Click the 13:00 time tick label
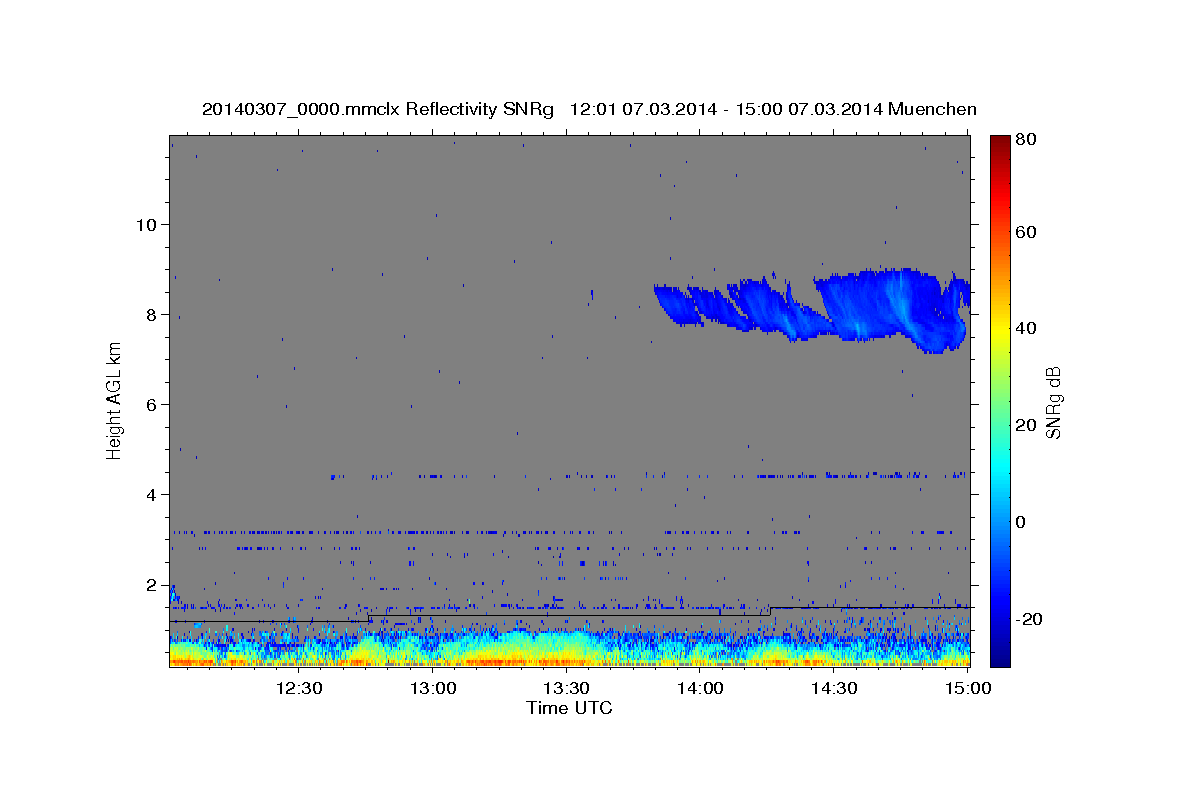 click(433, 688)
